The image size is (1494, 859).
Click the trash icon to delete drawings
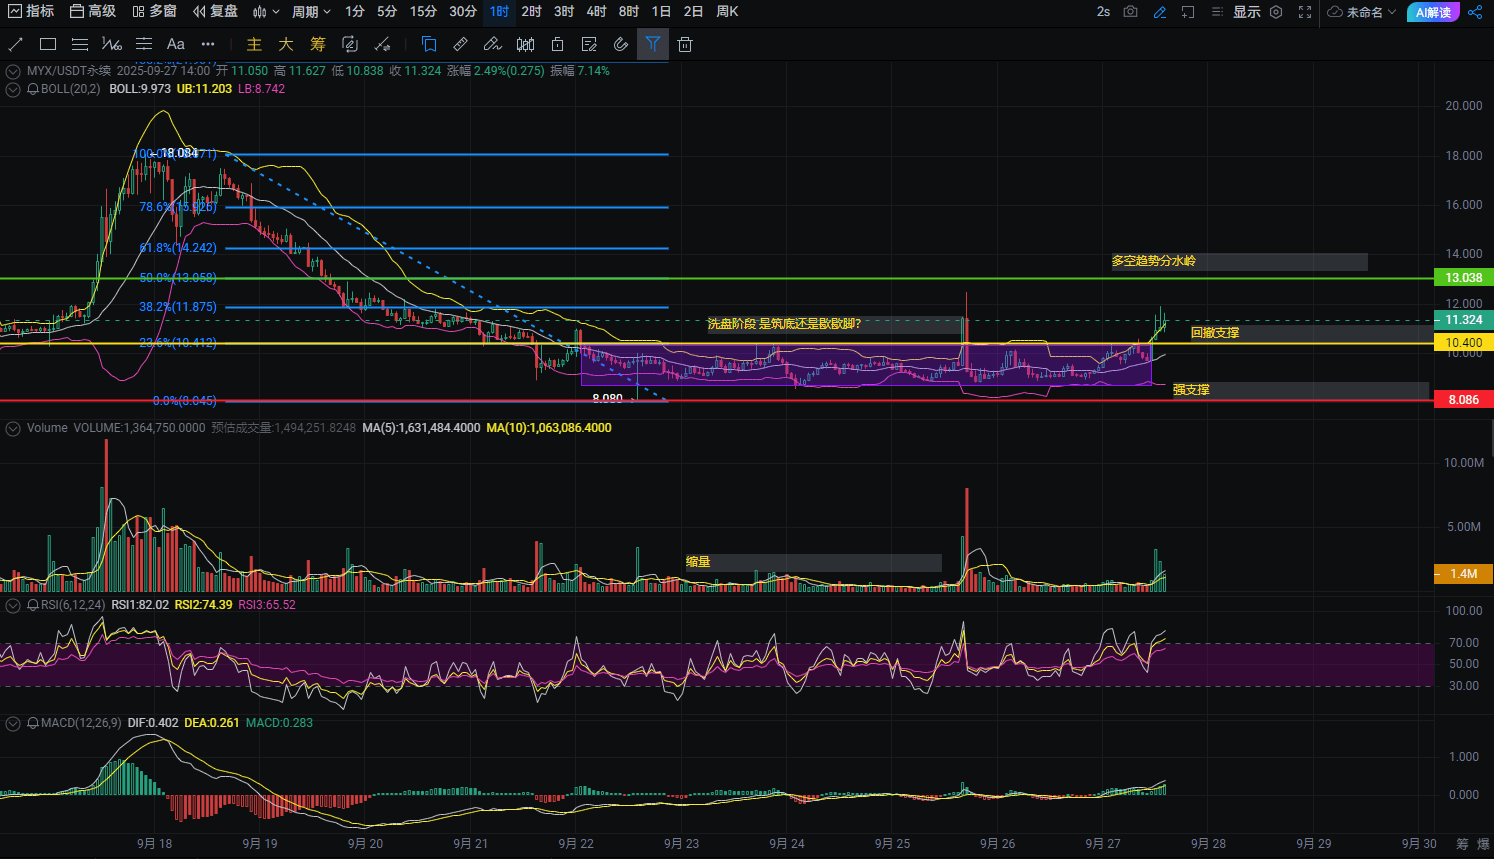[x=685, y=44]
